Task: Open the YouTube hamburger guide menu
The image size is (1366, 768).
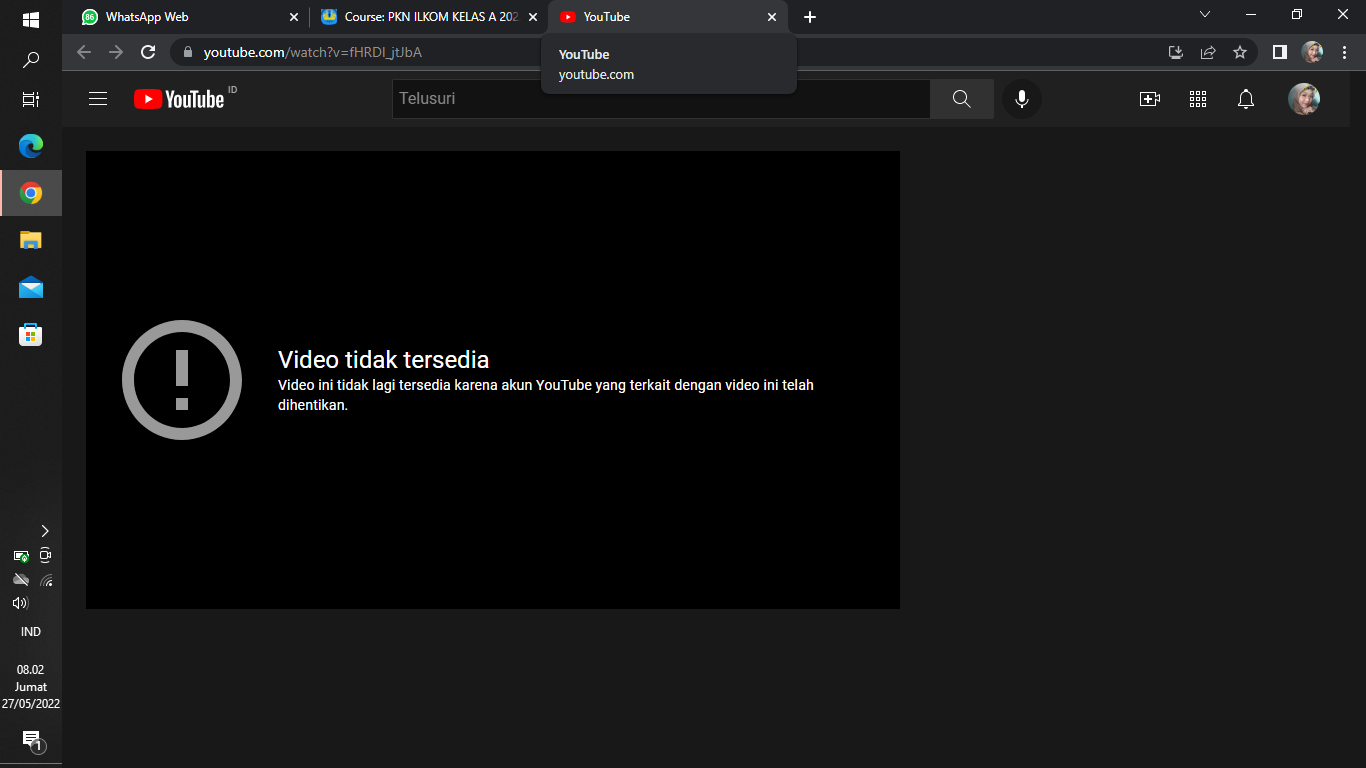Action: click(x=98, y=99)
